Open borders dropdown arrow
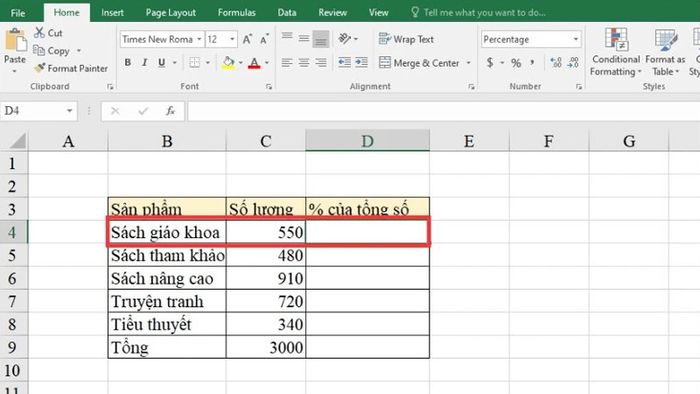This screenshot has width=700, height=394. 208,62
